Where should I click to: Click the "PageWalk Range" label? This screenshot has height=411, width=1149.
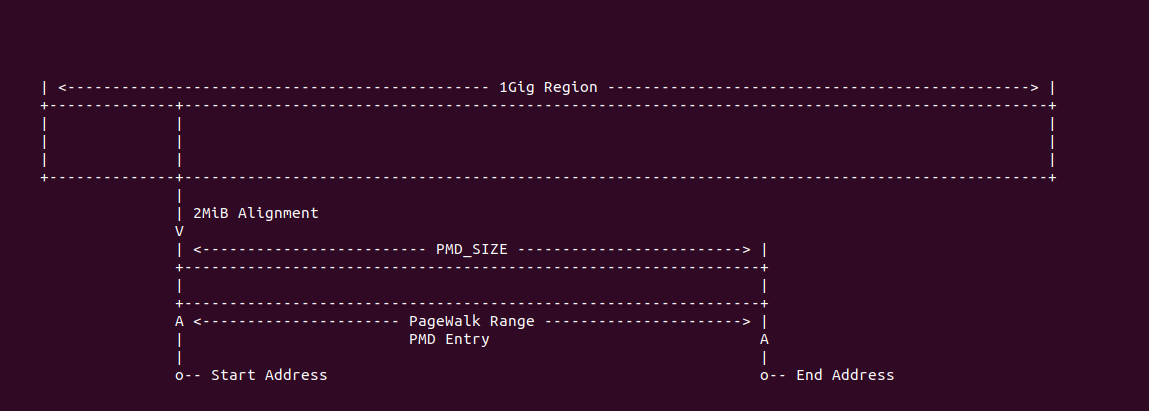(x=471, y=321)
